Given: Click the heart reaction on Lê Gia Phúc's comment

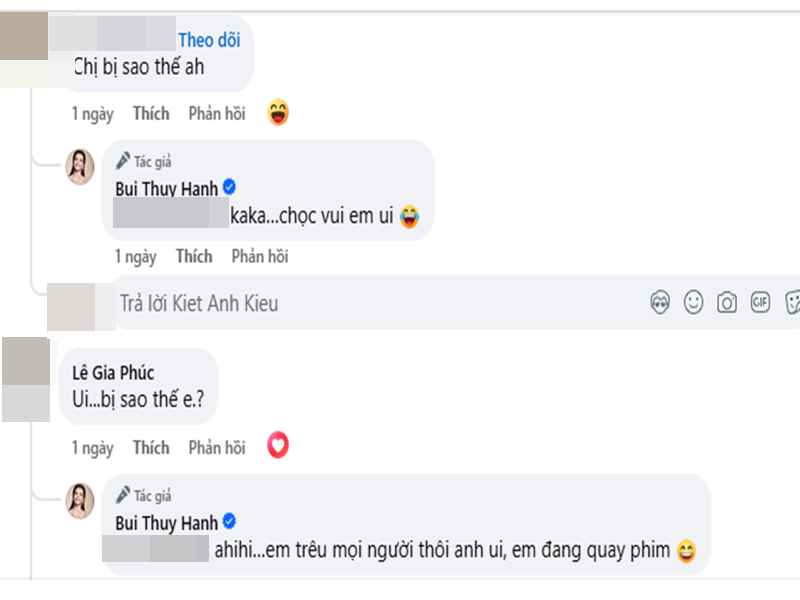Looking at the screenshot, I should coord(278,444).
